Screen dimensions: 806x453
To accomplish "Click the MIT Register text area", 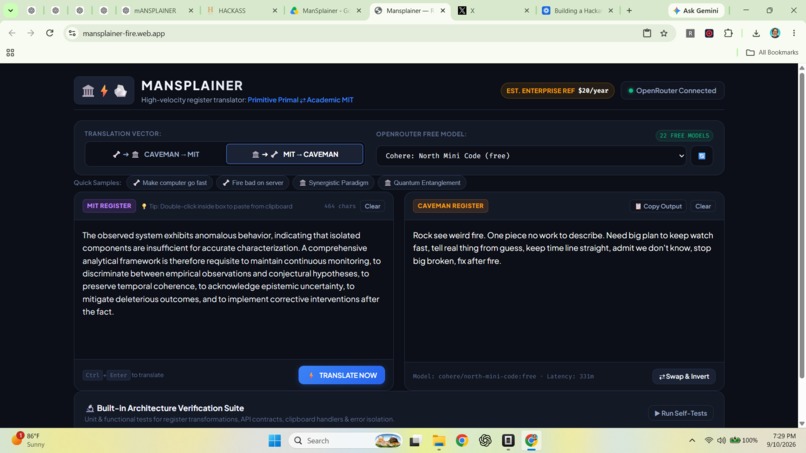I will [x=234, y=289].
